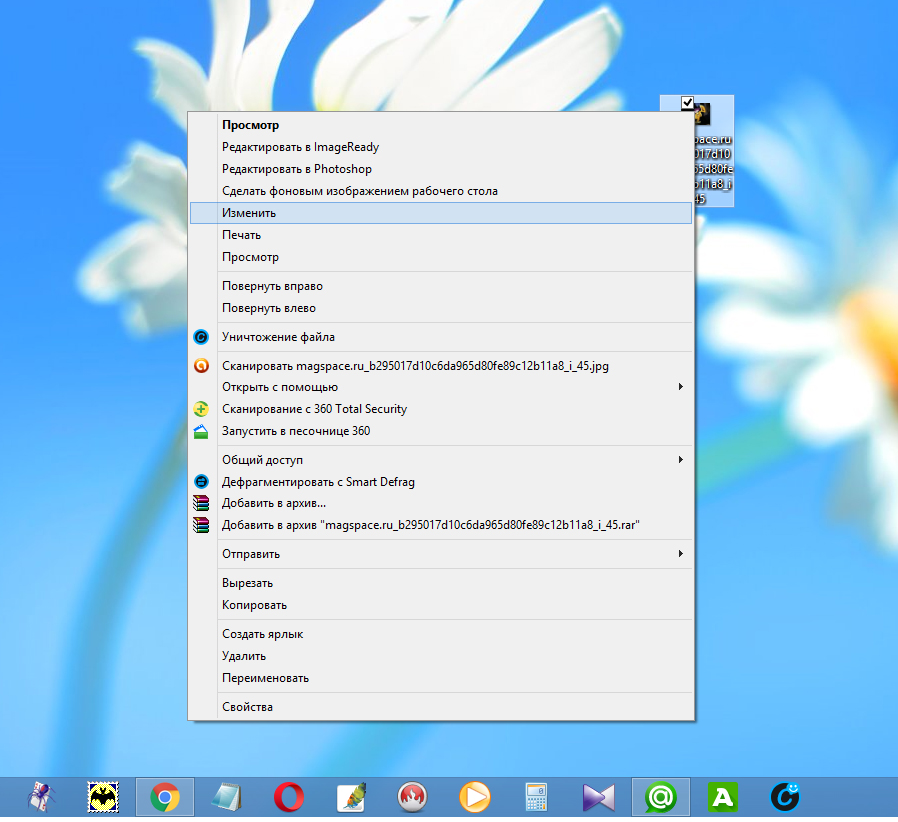Expand the Отправить submenu

click(x=680, y=554)
